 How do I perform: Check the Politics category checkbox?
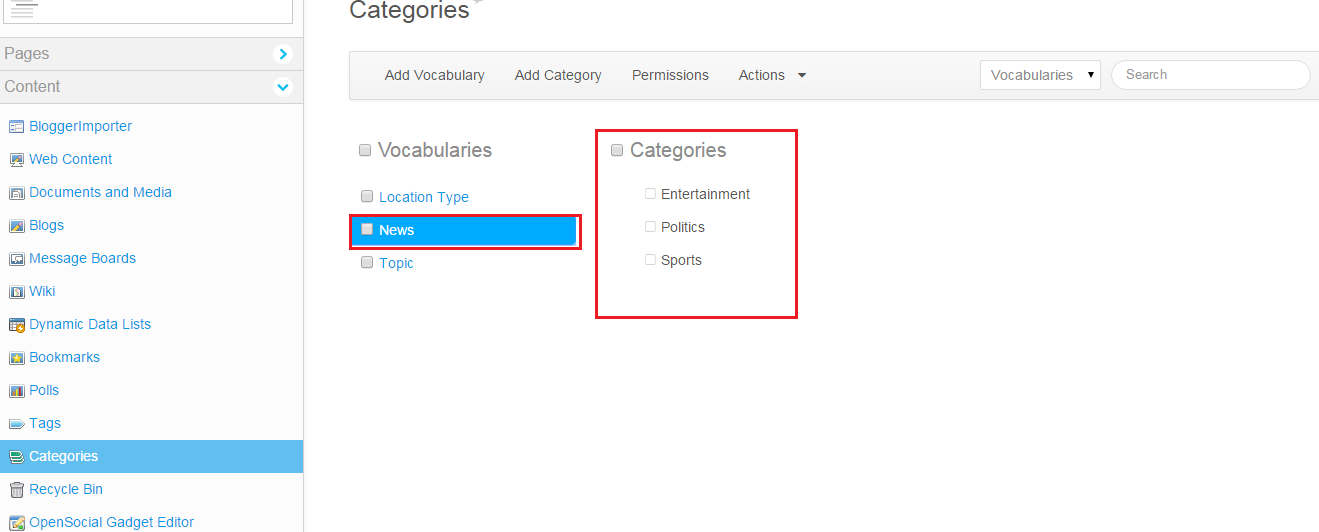click(650, 227)
